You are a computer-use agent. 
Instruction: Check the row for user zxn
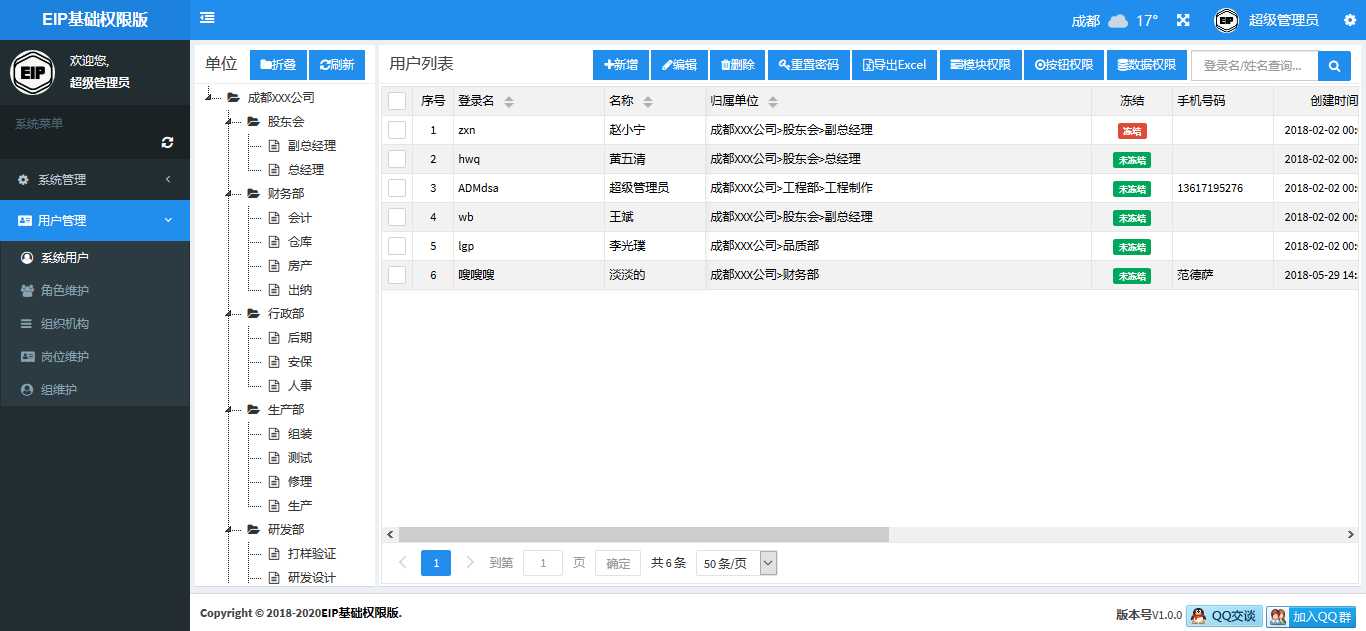[x=397, y=130]
